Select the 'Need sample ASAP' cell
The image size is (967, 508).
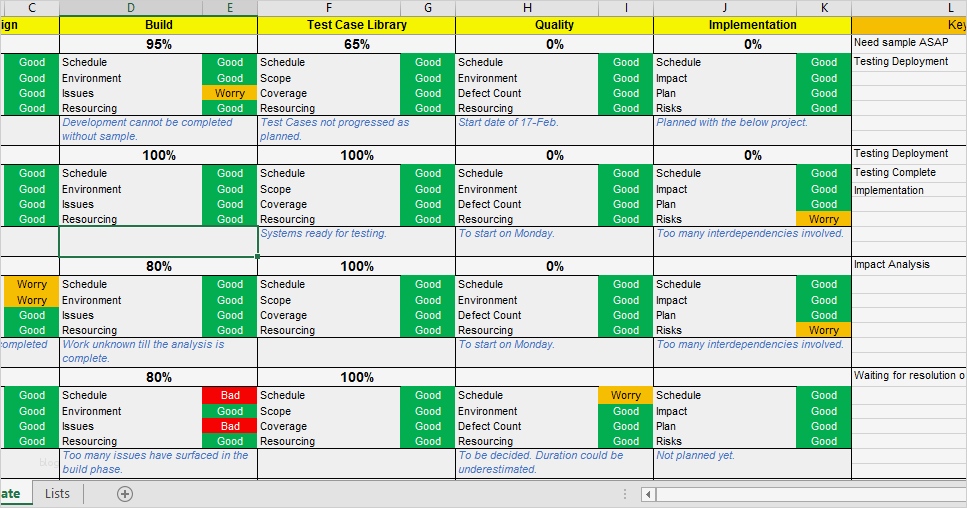point(909,43)
